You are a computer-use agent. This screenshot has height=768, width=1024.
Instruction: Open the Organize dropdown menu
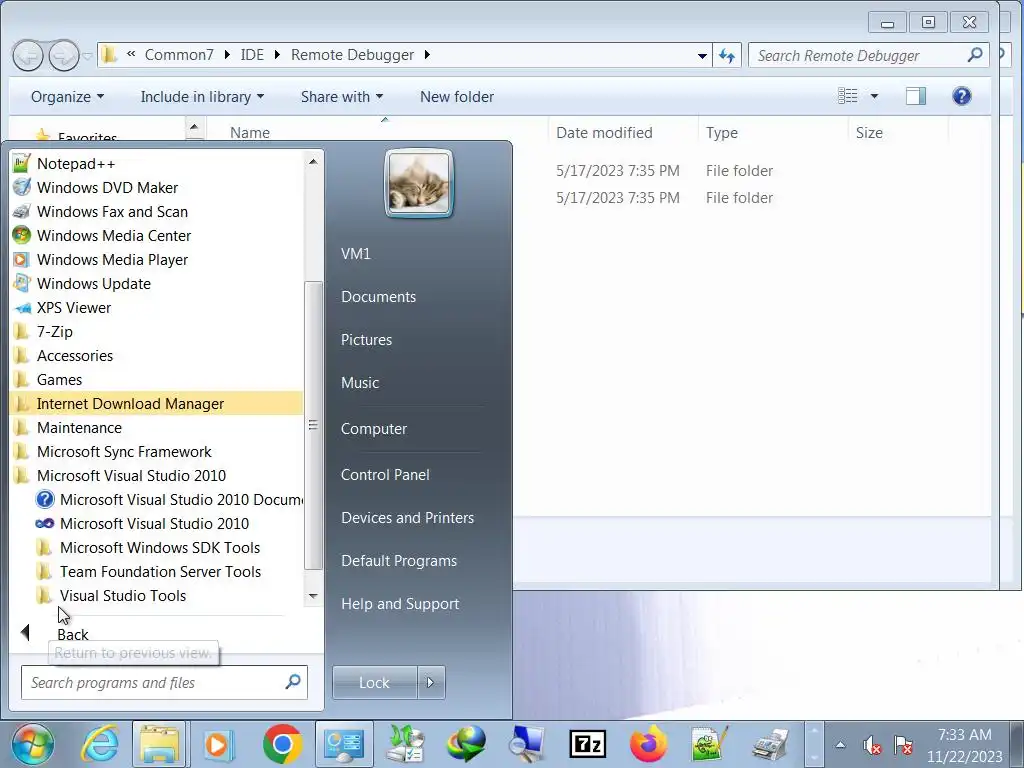coord(67,97)
